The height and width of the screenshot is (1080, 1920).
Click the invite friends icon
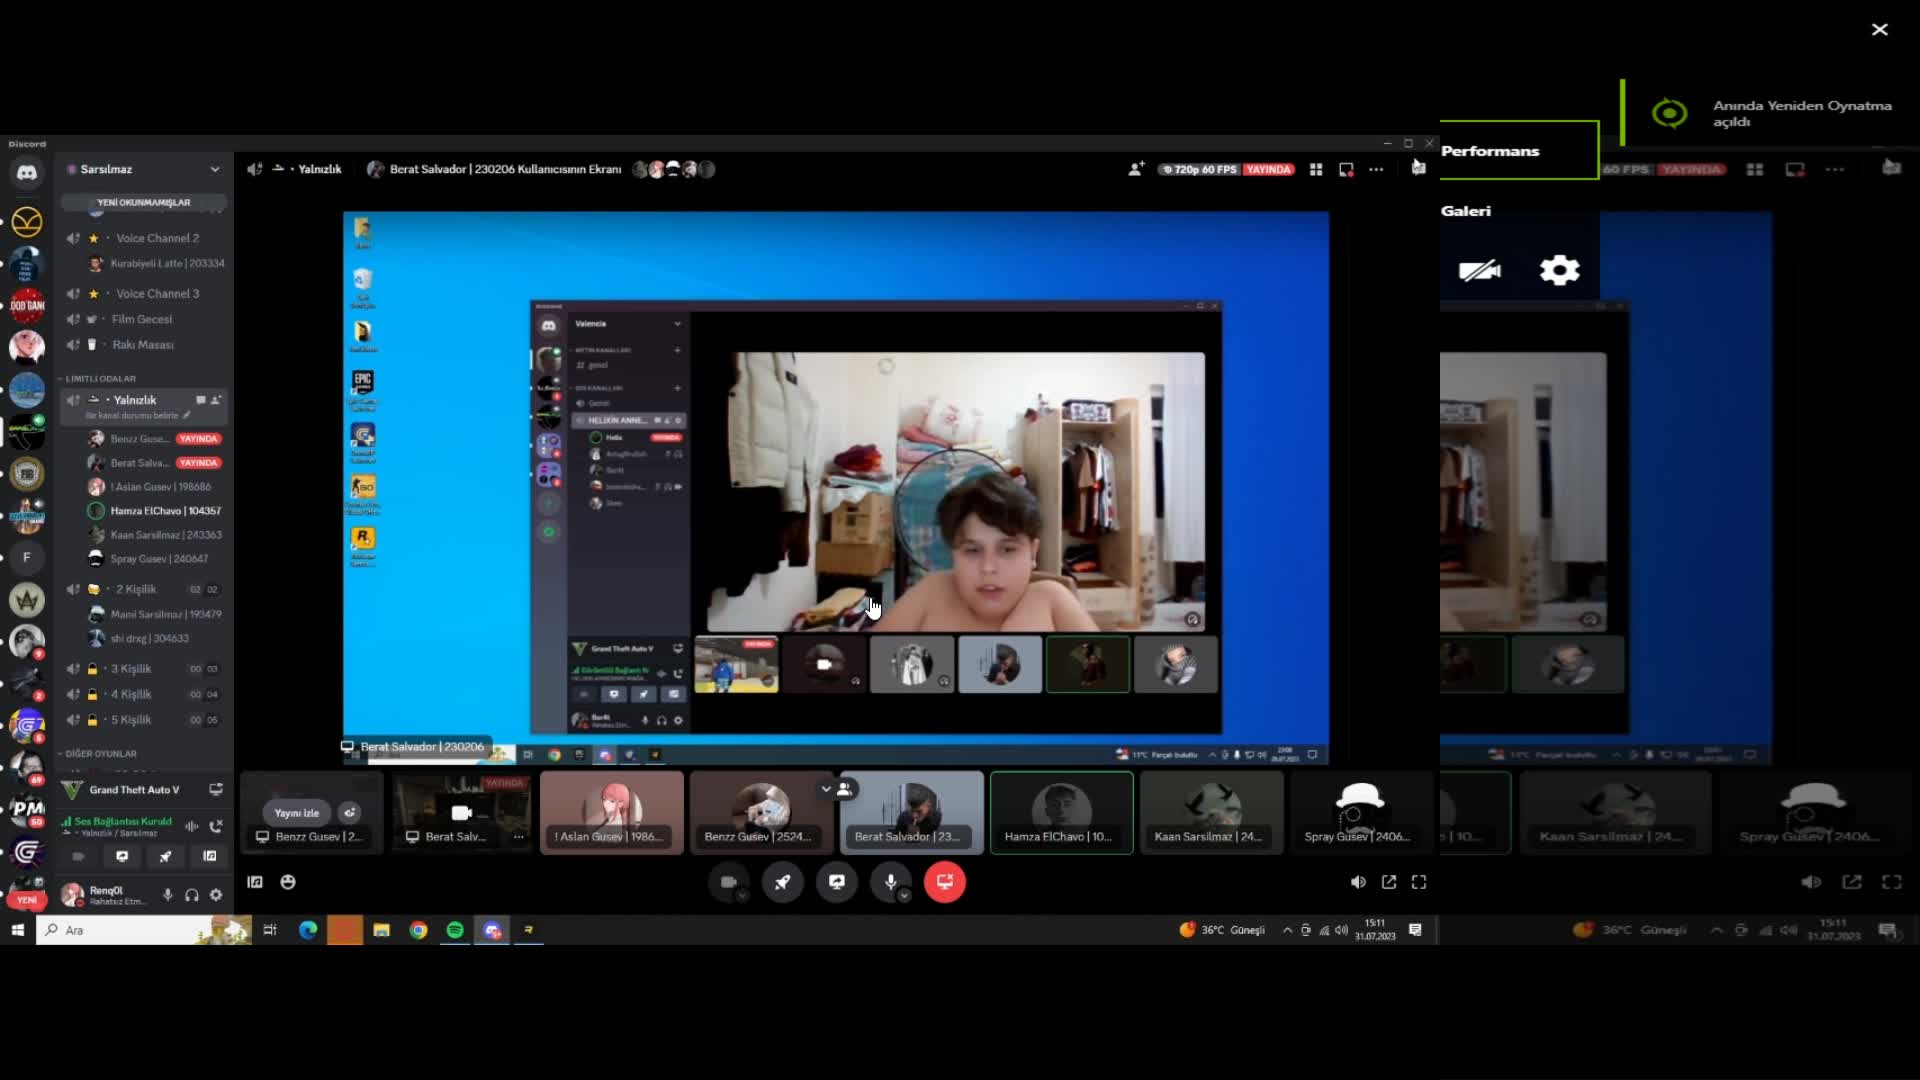1135,169
